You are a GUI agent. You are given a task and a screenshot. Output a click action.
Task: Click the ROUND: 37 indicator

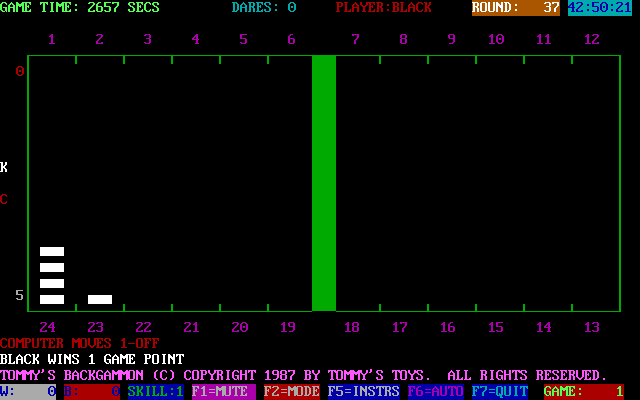(x=515, y=8)
